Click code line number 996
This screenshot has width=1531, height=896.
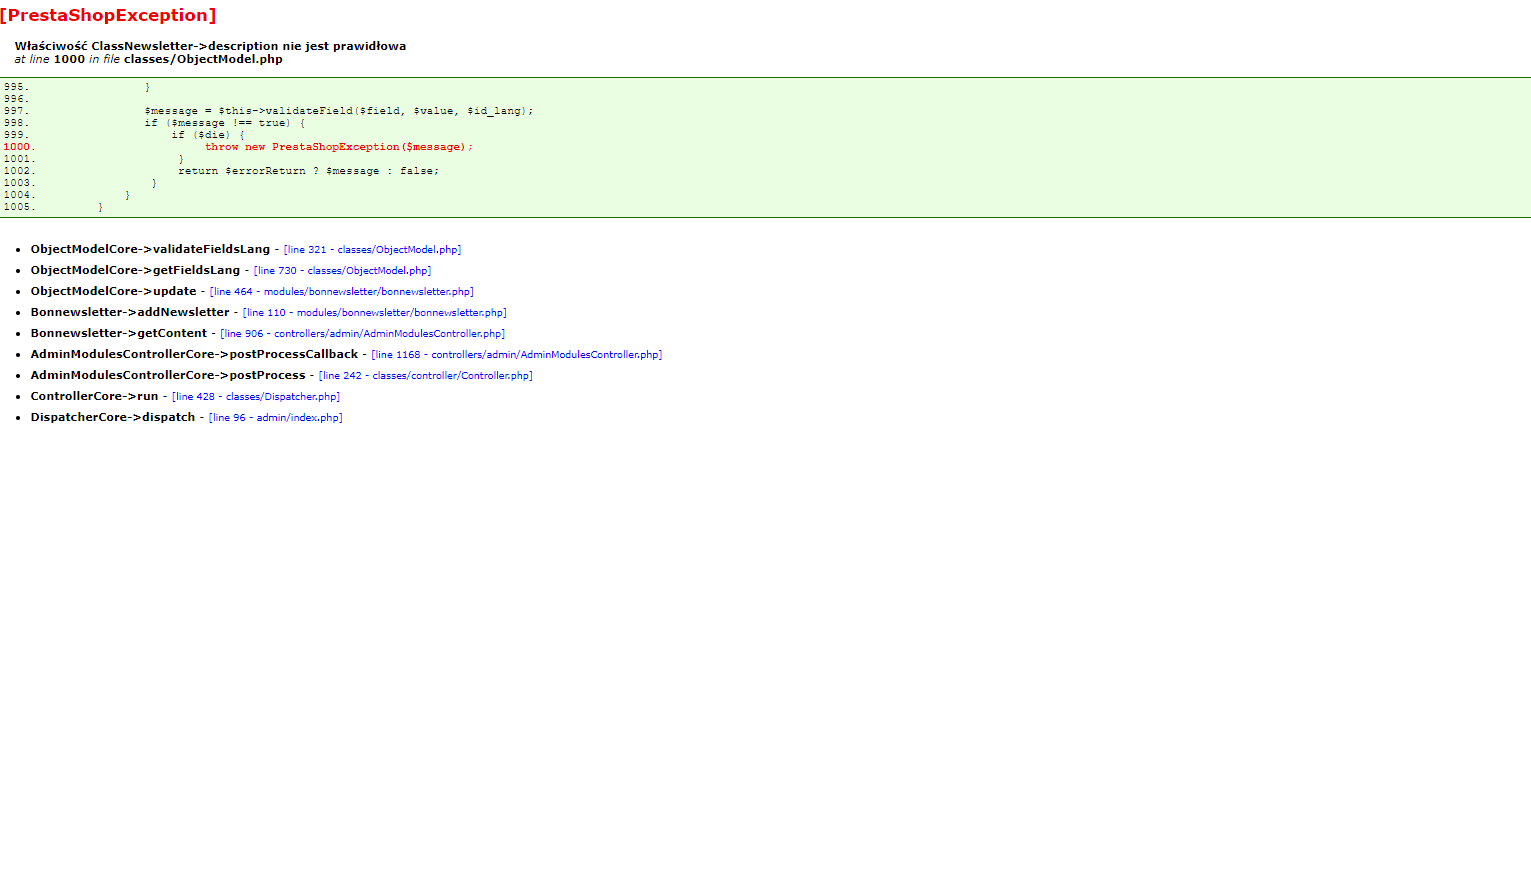tap(16, 99)
